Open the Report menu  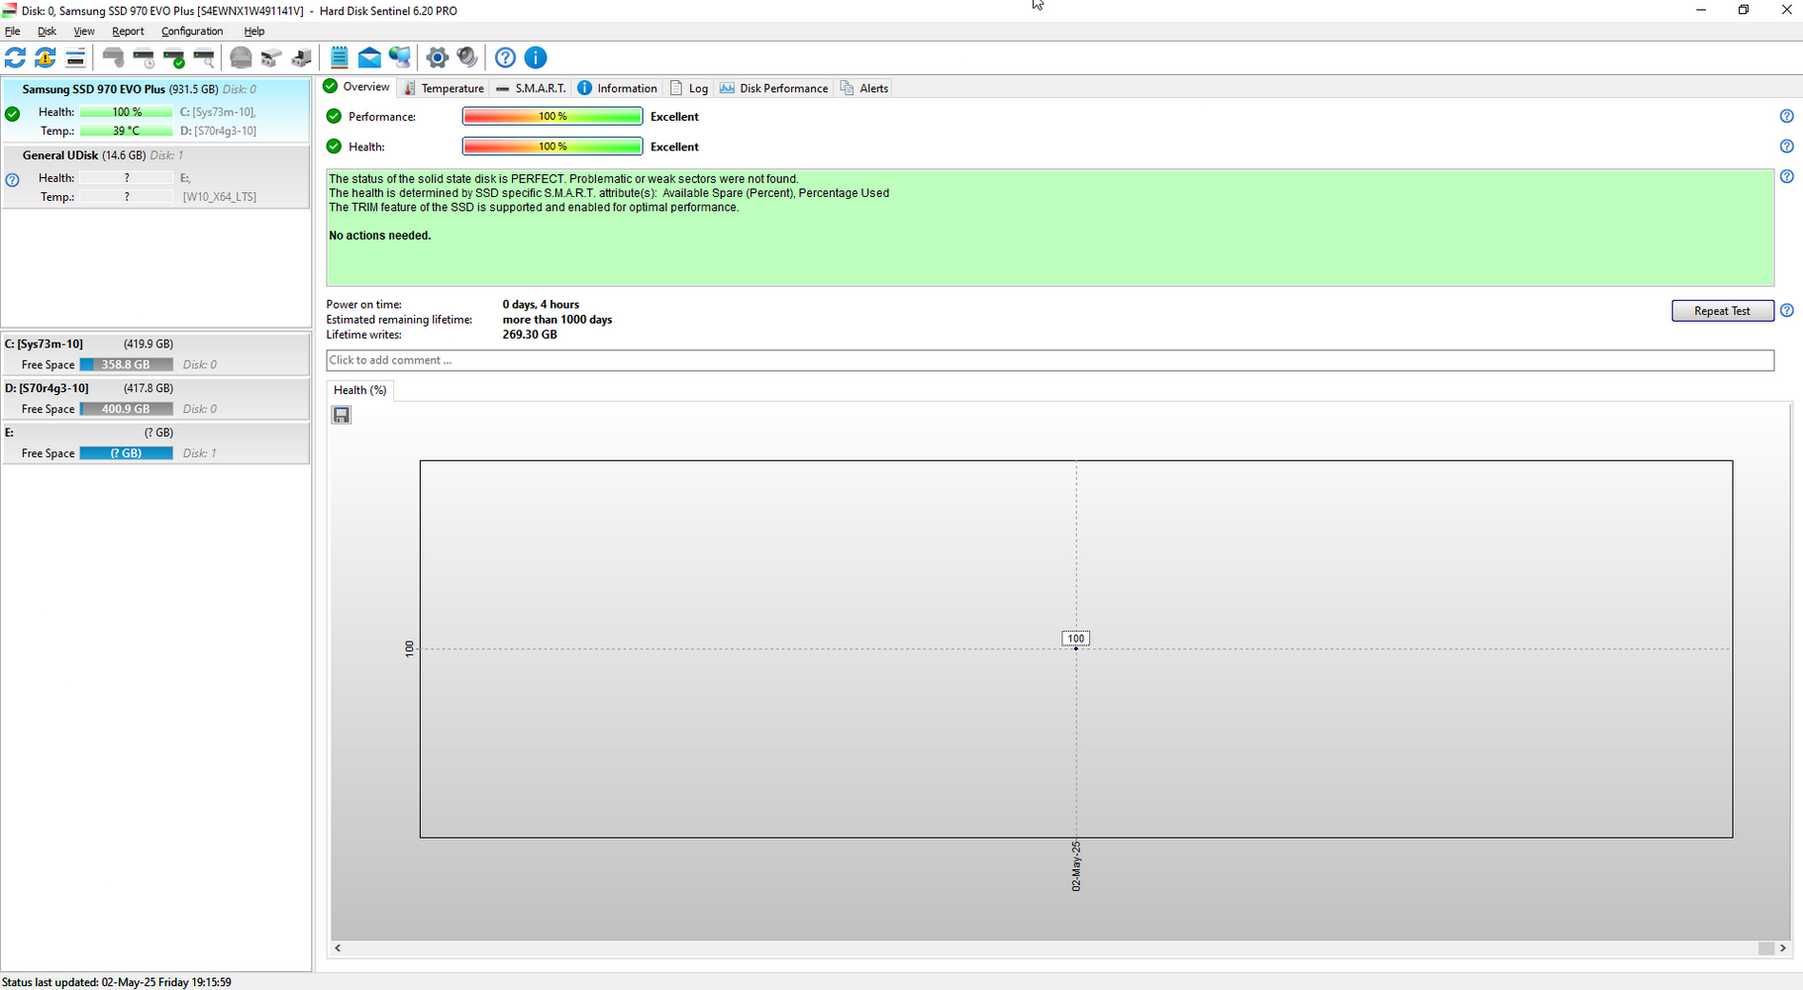point(128,31)
